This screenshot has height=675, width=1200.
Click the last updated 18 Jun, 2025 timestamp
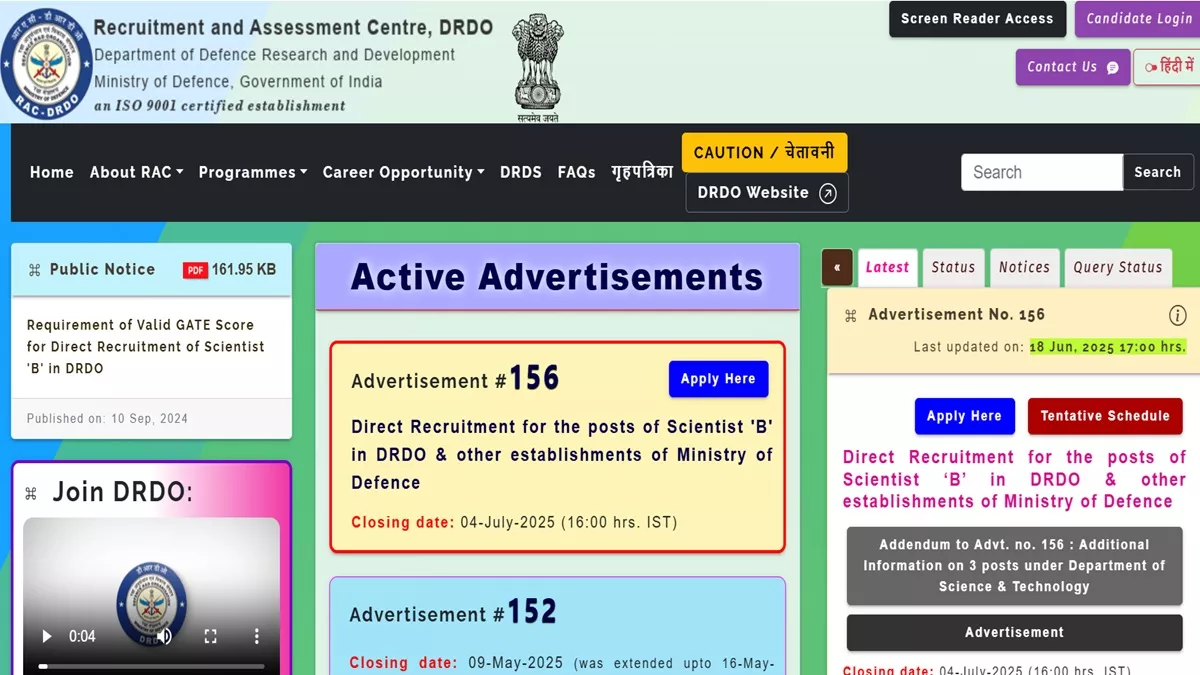point(1108,347)
